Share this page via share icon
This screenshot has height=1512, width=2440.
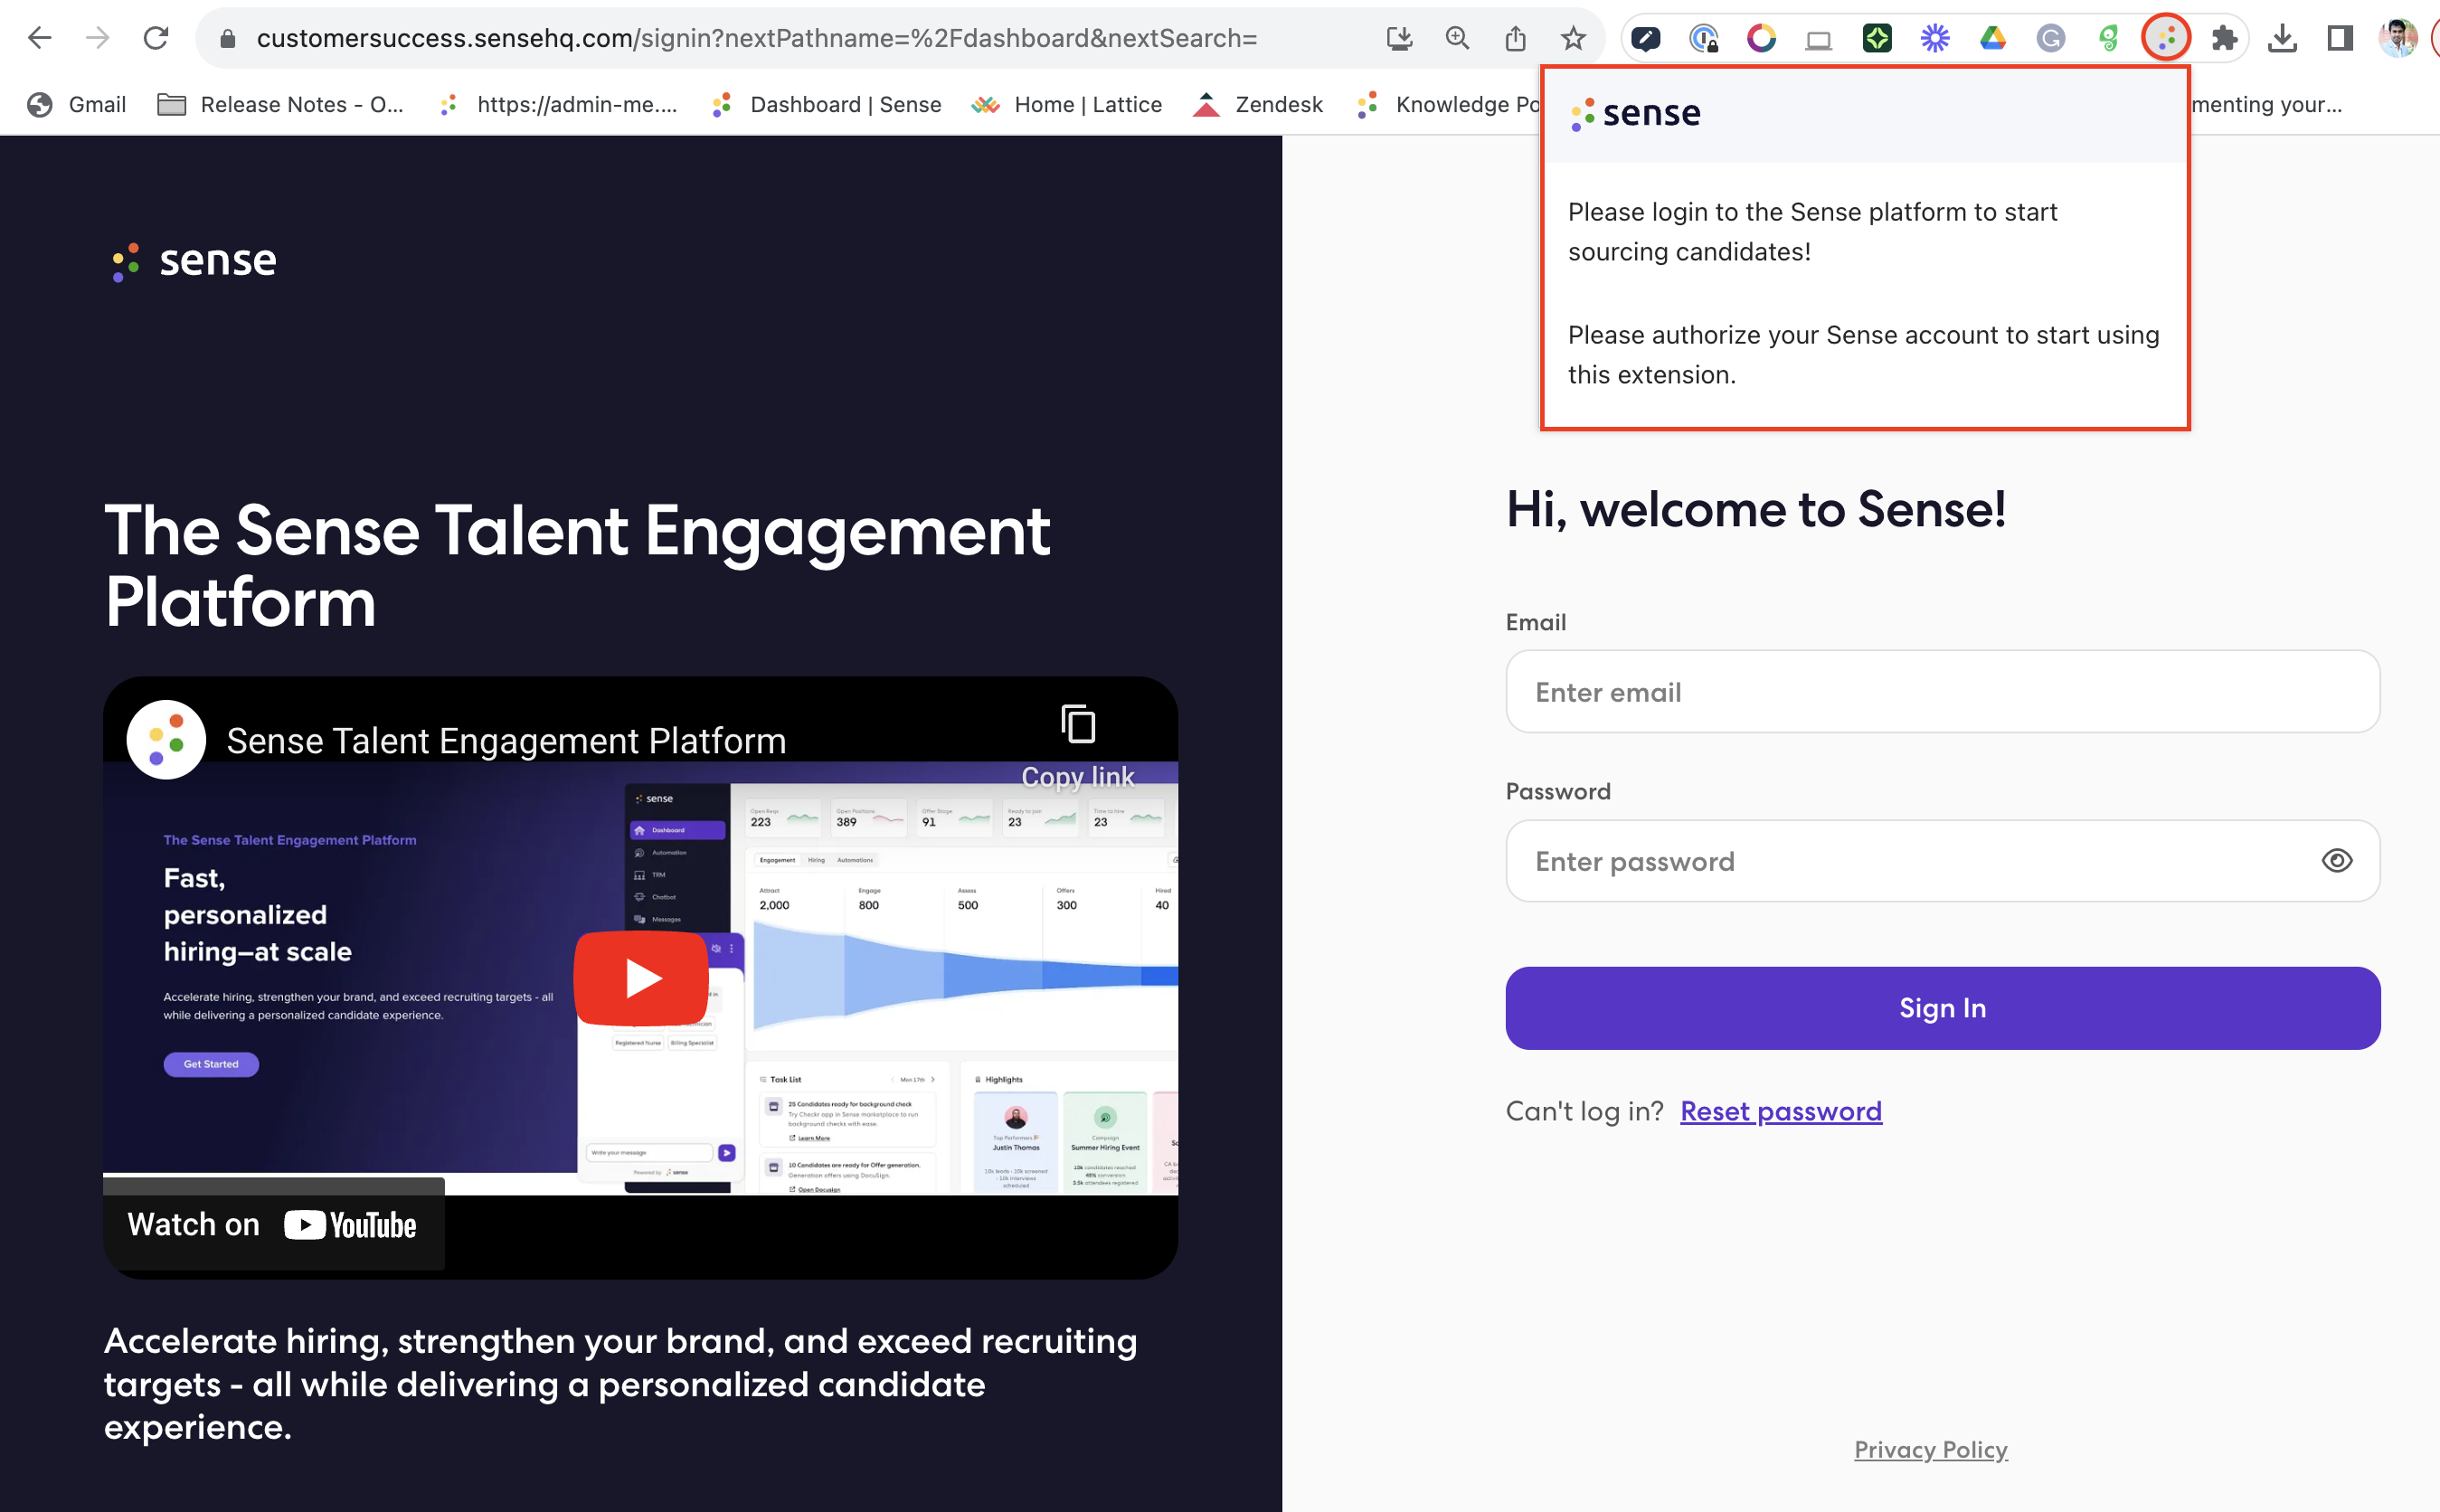[1515, 39]
